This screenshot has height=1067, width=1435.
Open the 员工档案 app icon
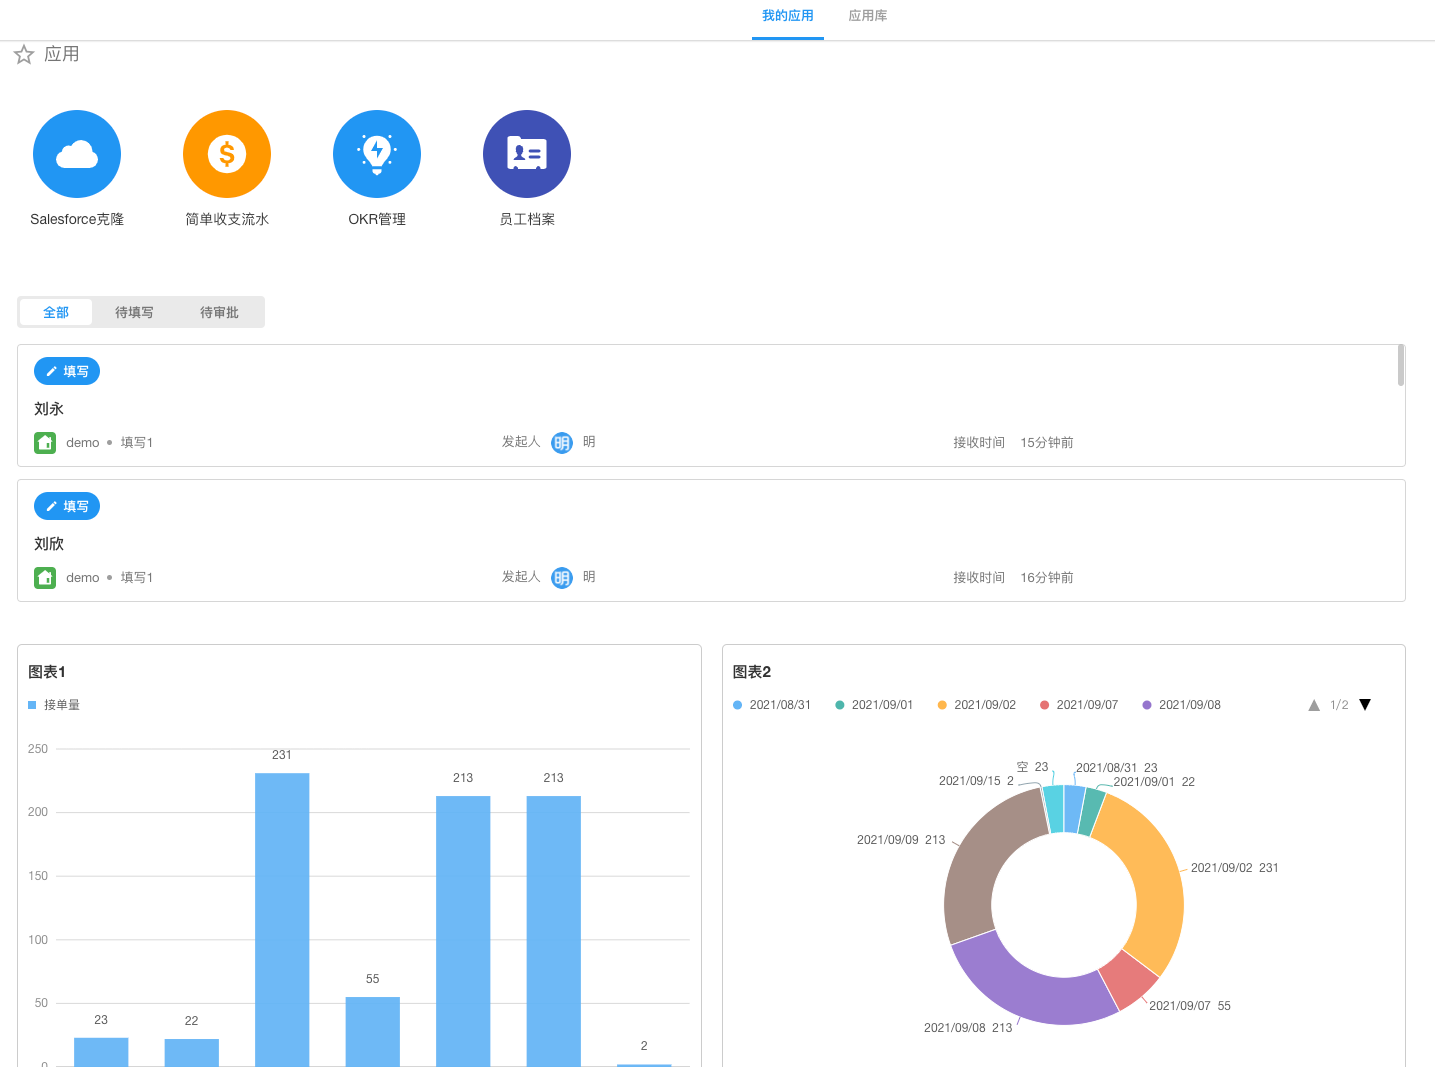[x=527, y=154]
